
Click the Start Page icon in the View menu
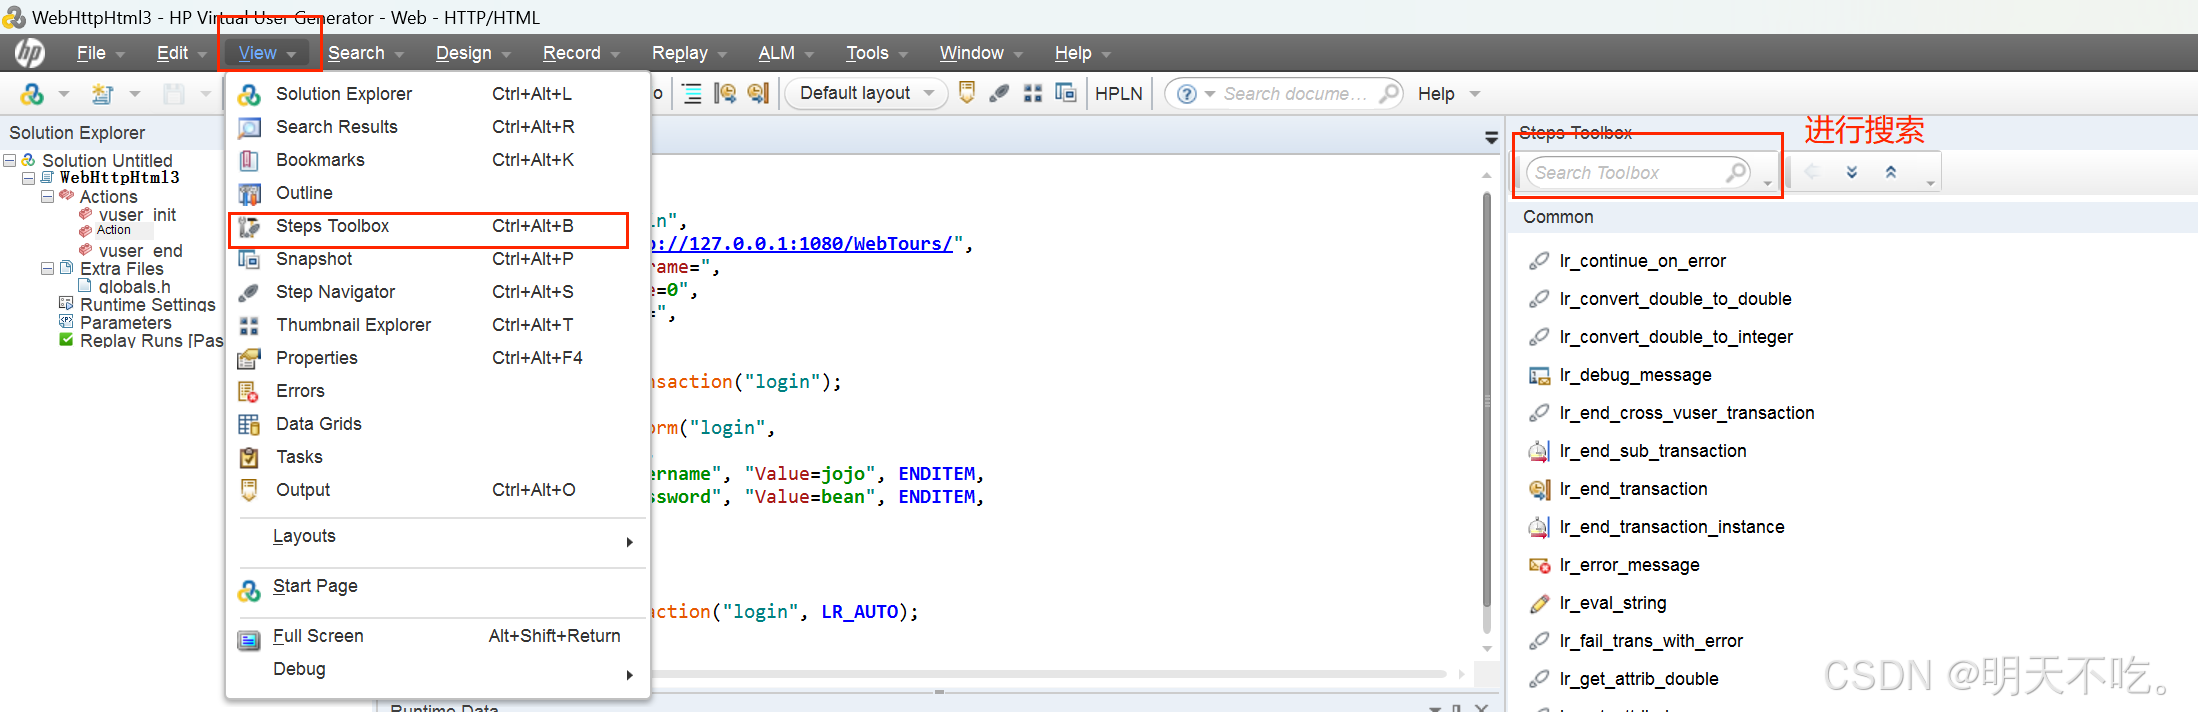(249, 591)
